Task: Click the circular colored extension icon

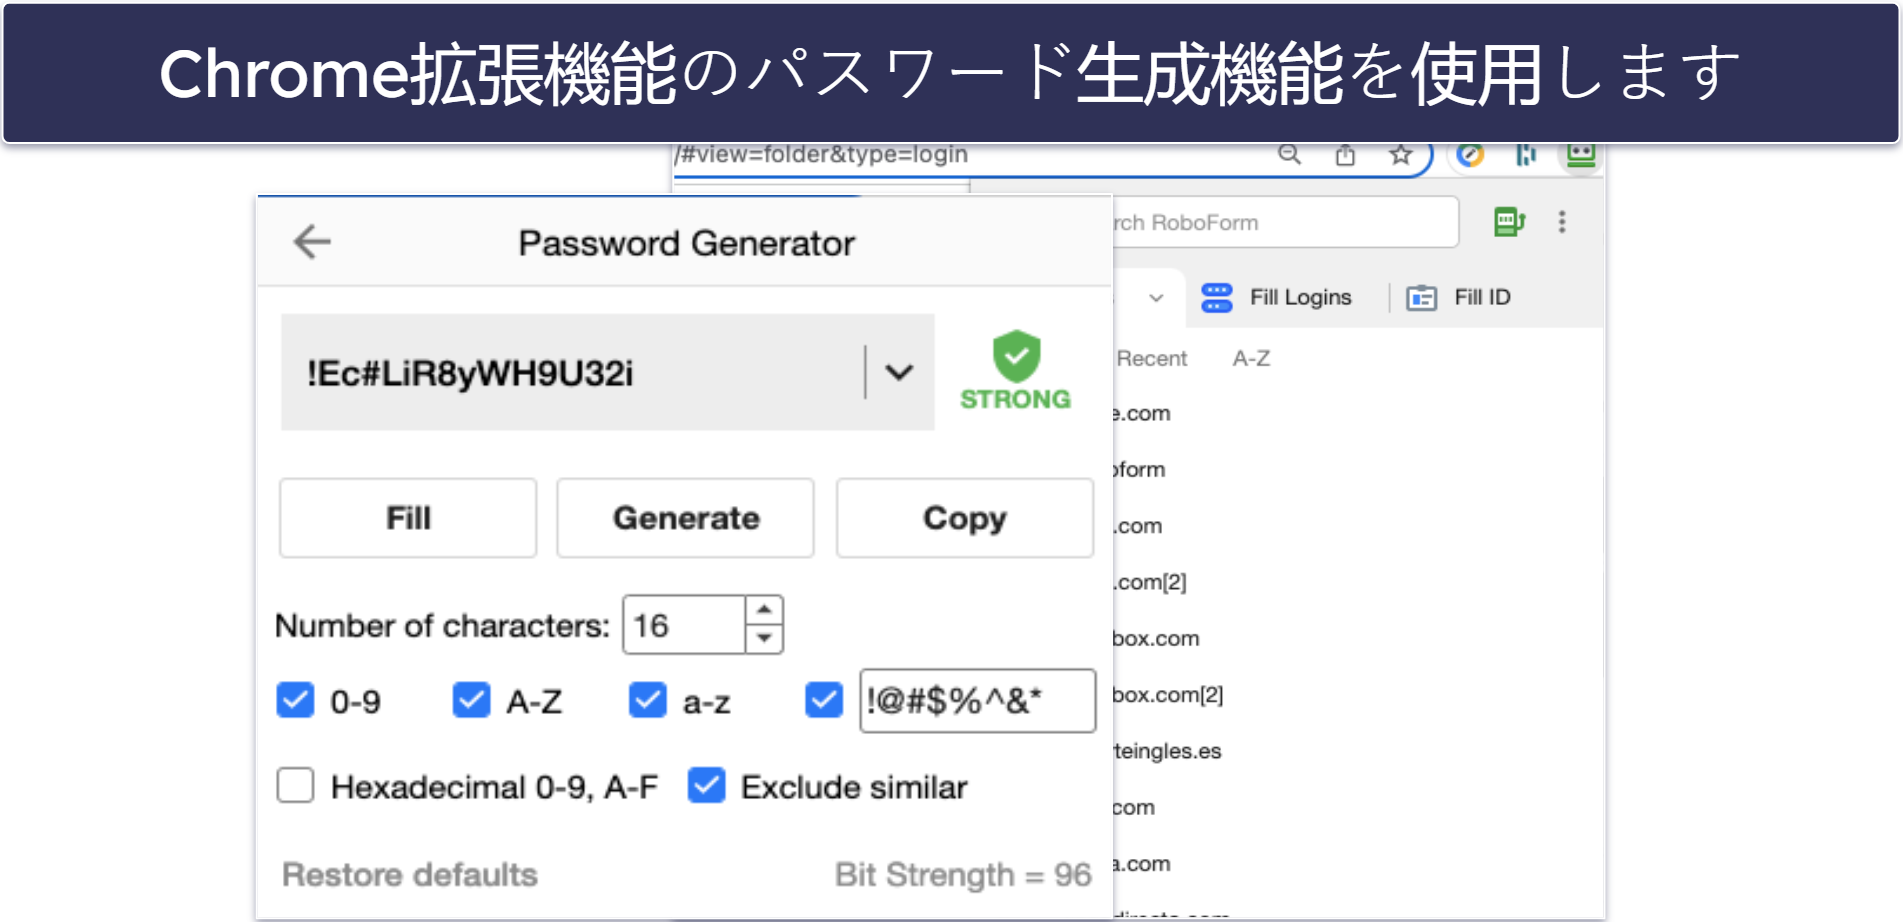Action: coord(1470,155)
